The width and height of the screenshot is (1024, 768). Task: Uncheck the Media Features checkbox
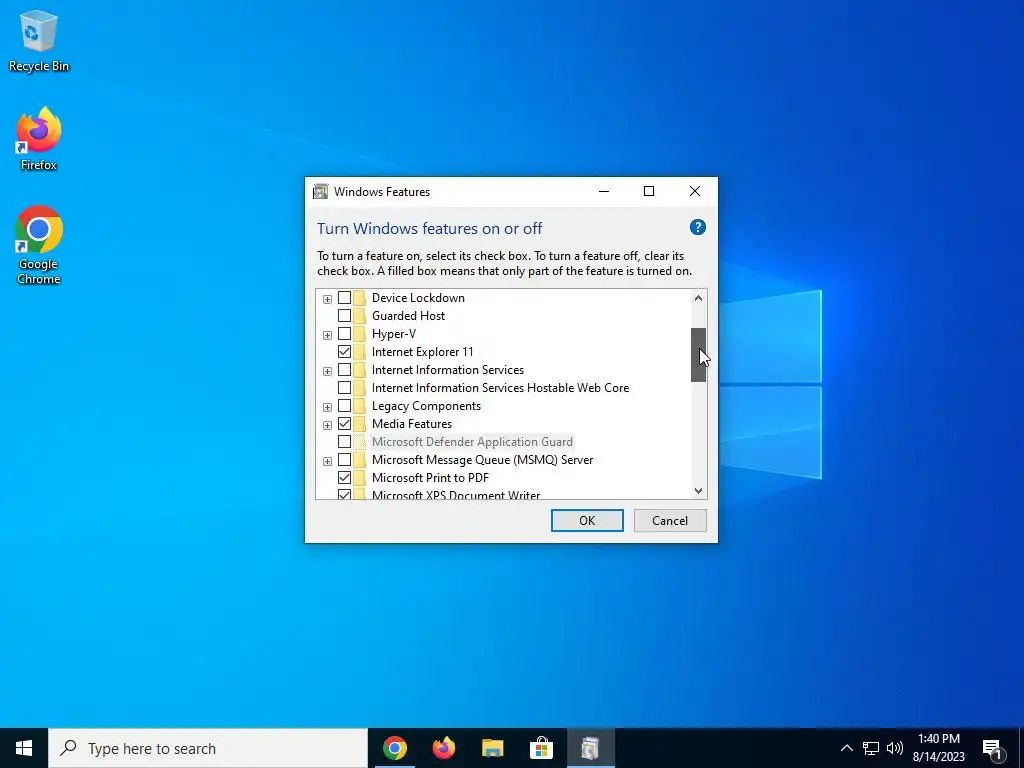click(344, 424)
